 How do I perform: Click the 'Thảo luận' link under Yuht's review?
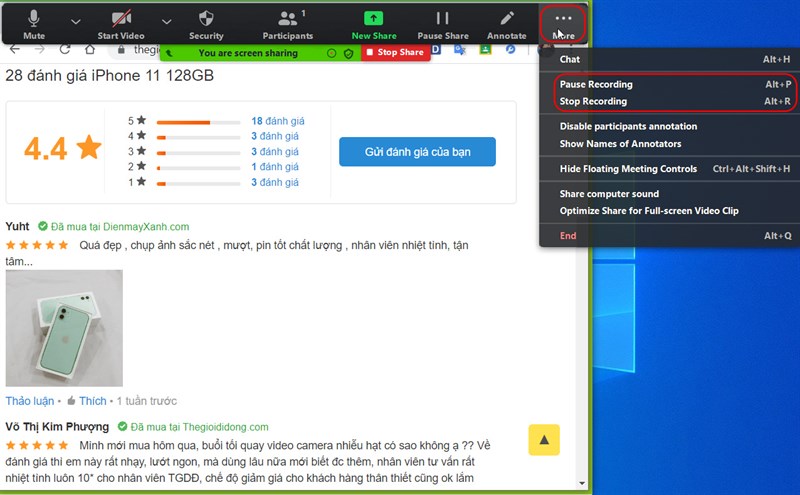click(30, 401)
